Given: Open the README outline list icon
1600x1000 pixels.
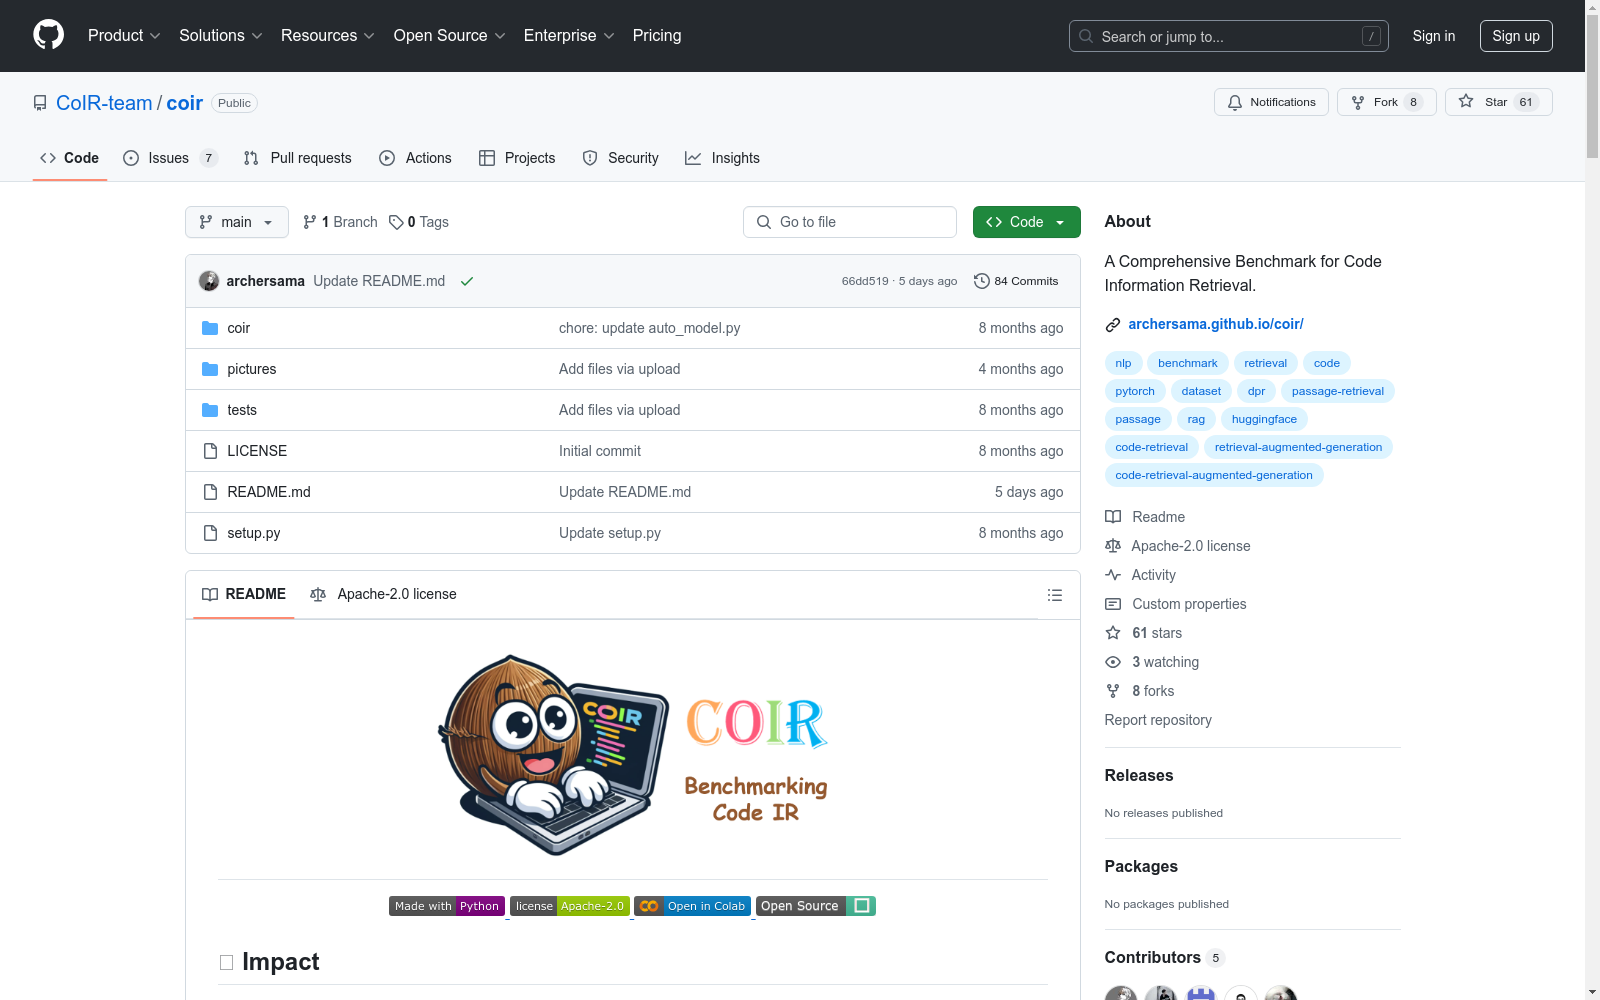Looking at the screenshot, I should tap(1054, 595).
